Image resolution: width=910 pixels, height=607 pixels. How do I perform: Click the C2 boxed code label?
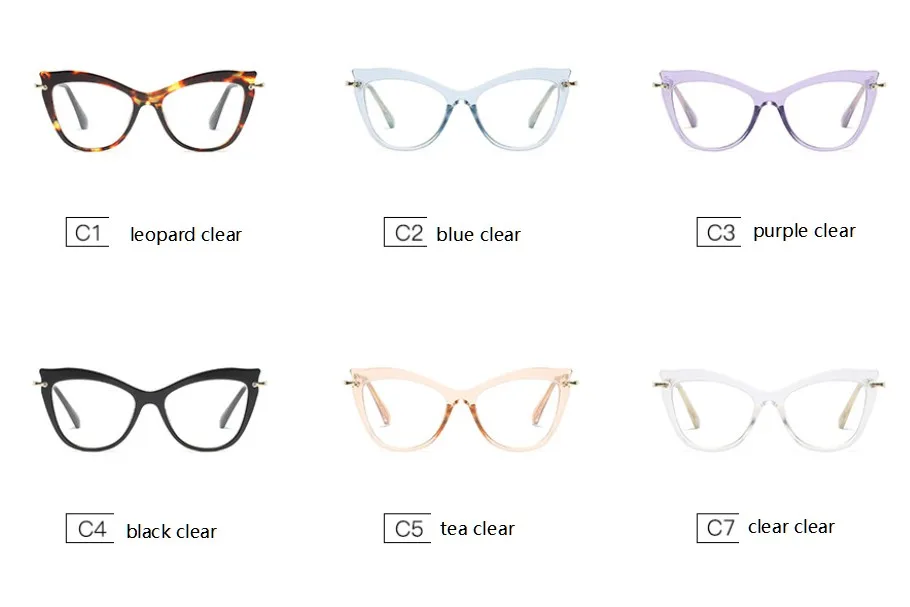click(x=406, y=232)
